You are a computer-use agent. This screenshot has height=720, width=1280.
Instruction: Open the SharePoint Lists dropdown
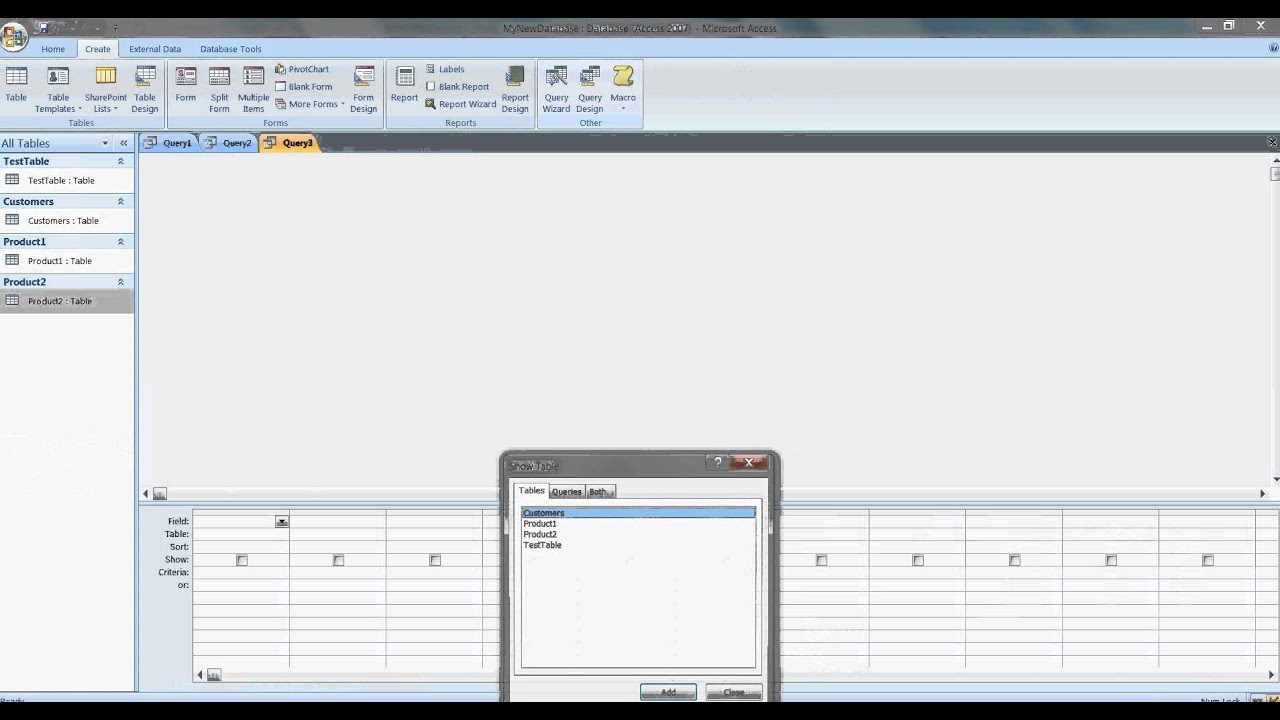105,103
